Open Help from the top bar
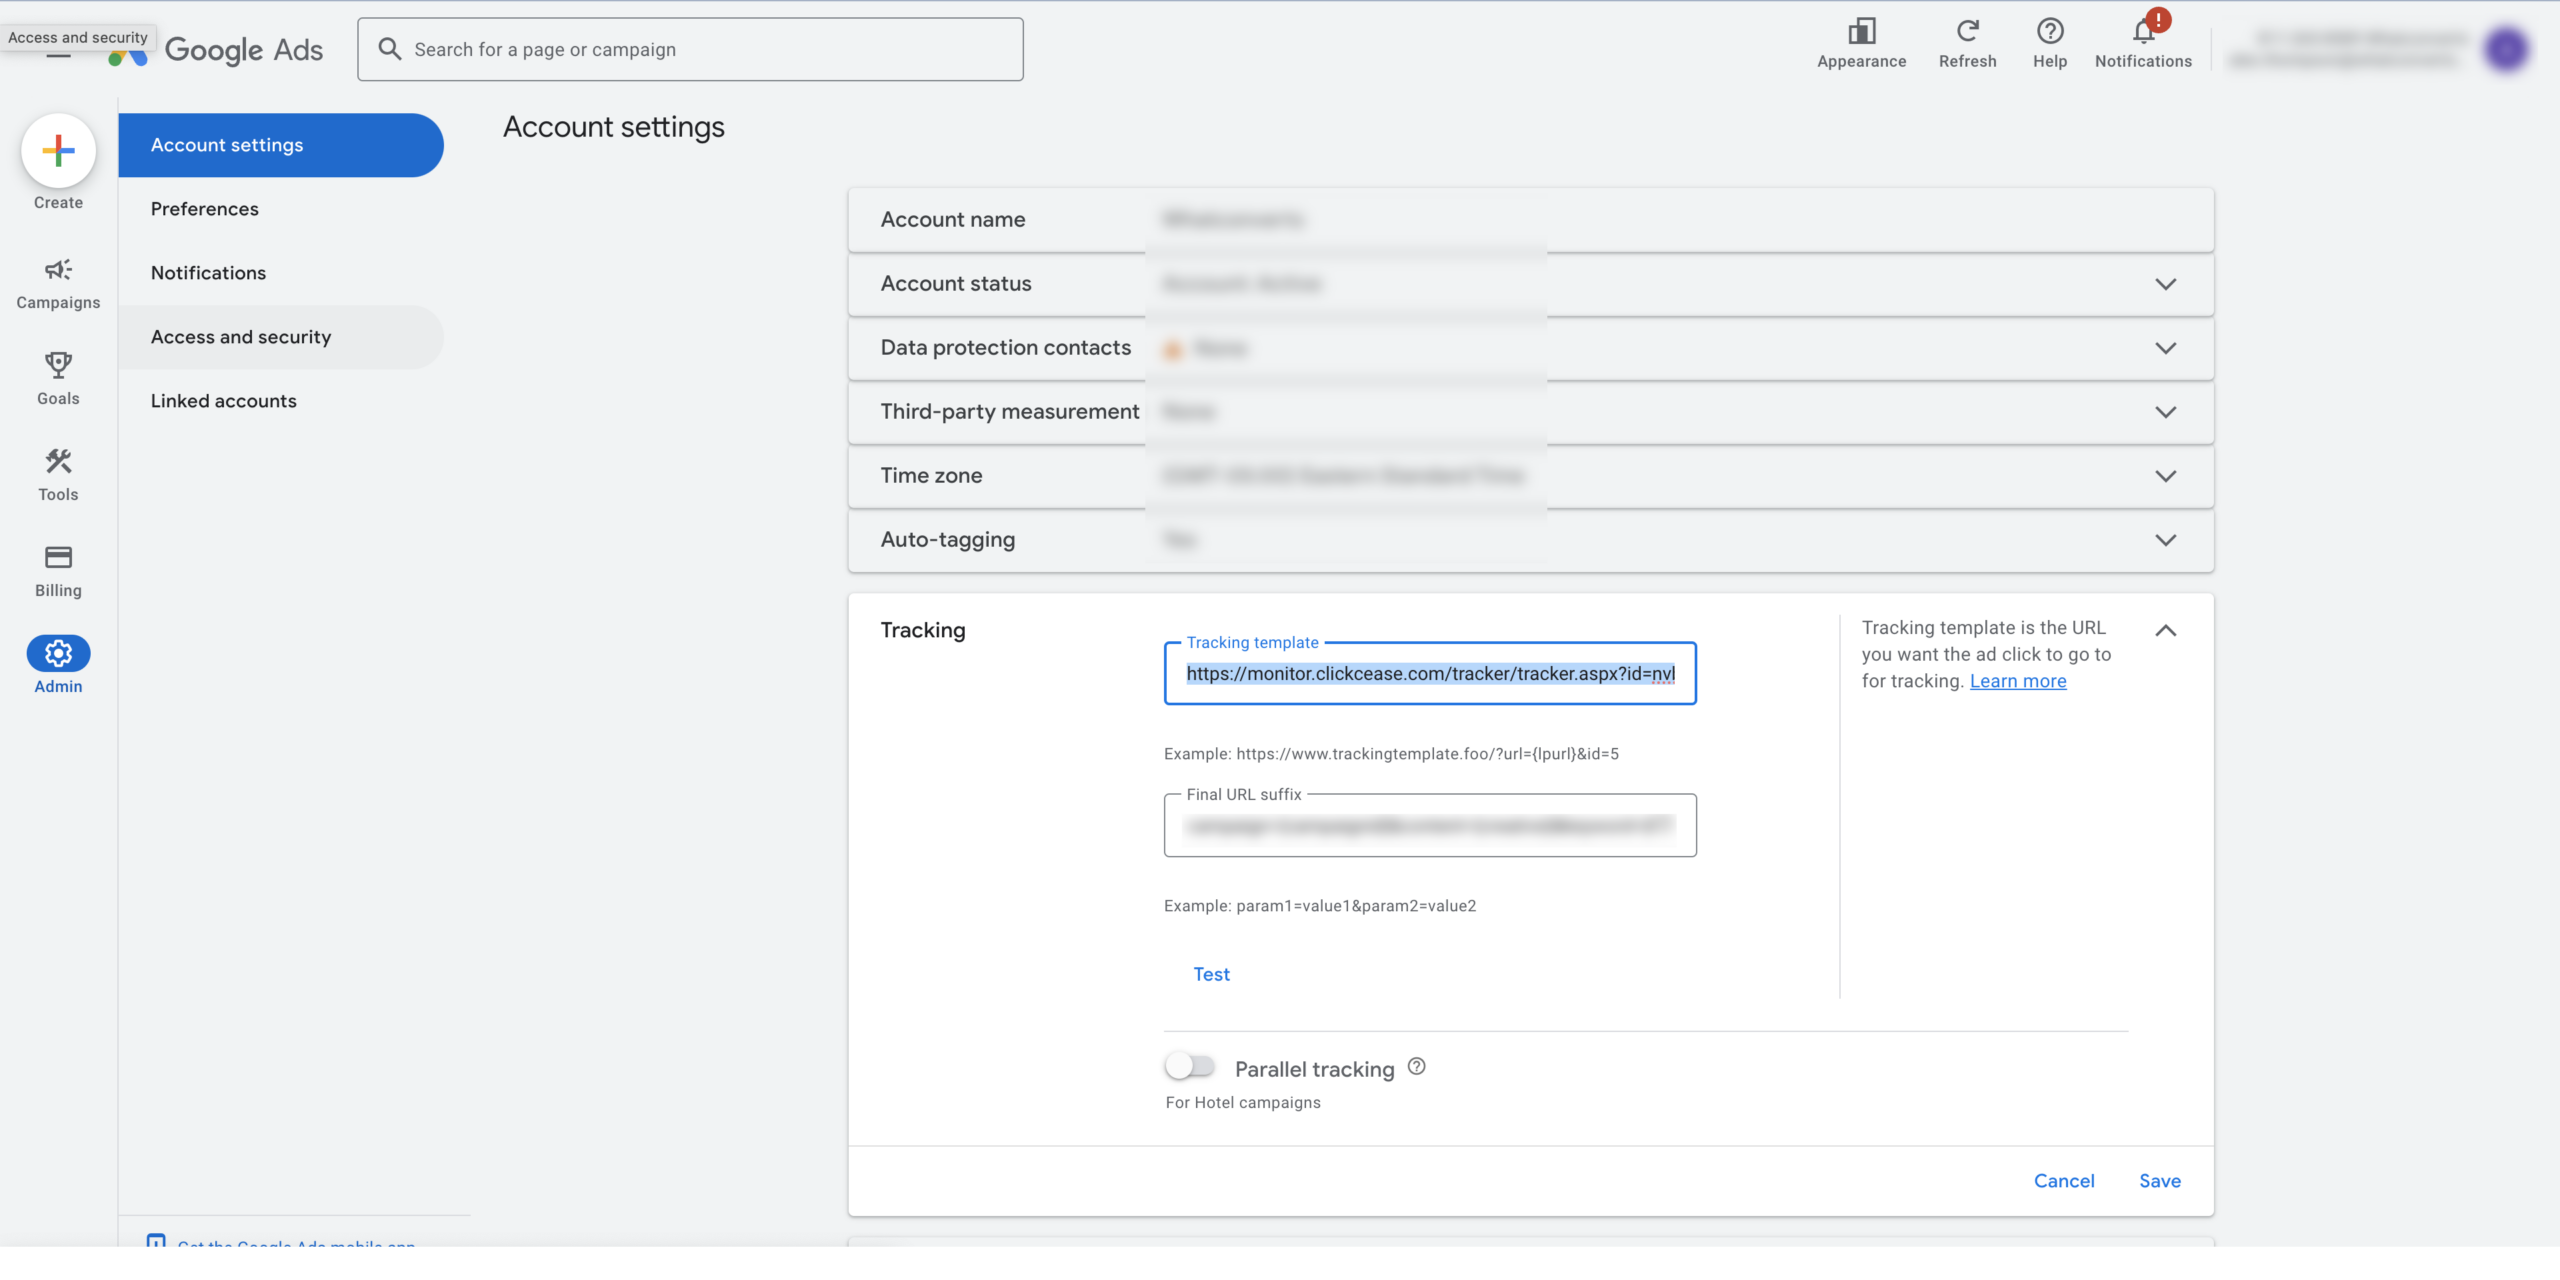 click(x=2050, y=31)
